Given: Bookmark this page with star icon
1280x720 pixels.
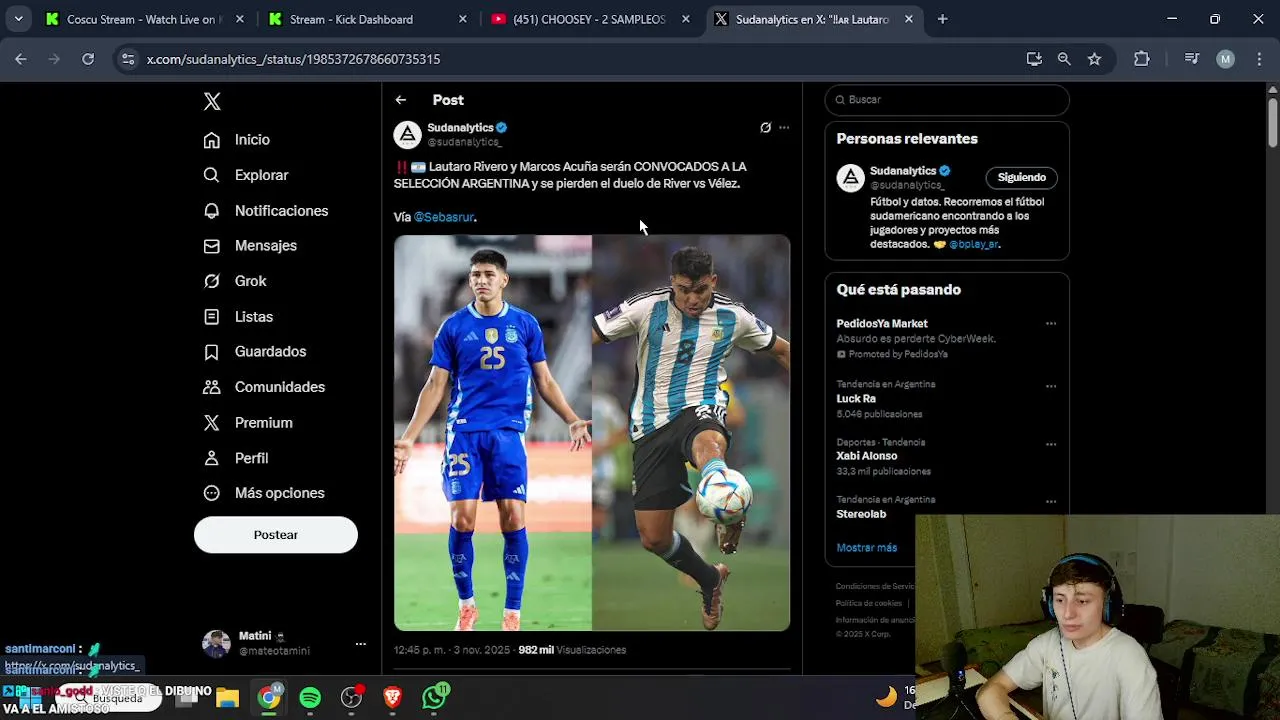Looking at the screenshot, I should click(1094, 59).
